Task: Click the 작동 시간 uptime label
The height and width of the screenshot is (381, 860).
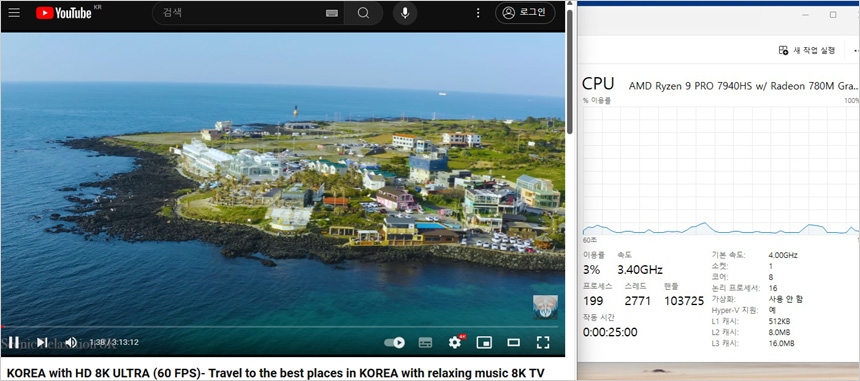Action: click(599, 317)
